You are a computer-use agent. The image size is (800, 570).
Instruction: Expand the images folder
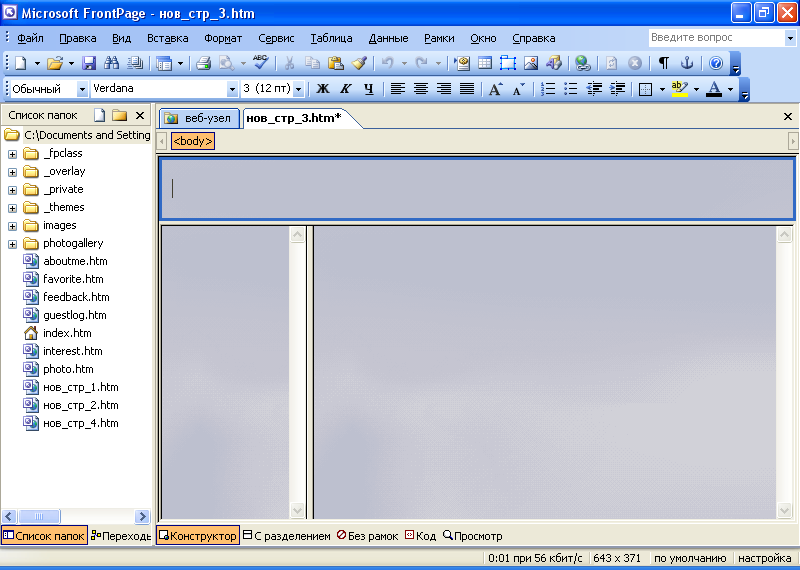click(x=12, y=226)
